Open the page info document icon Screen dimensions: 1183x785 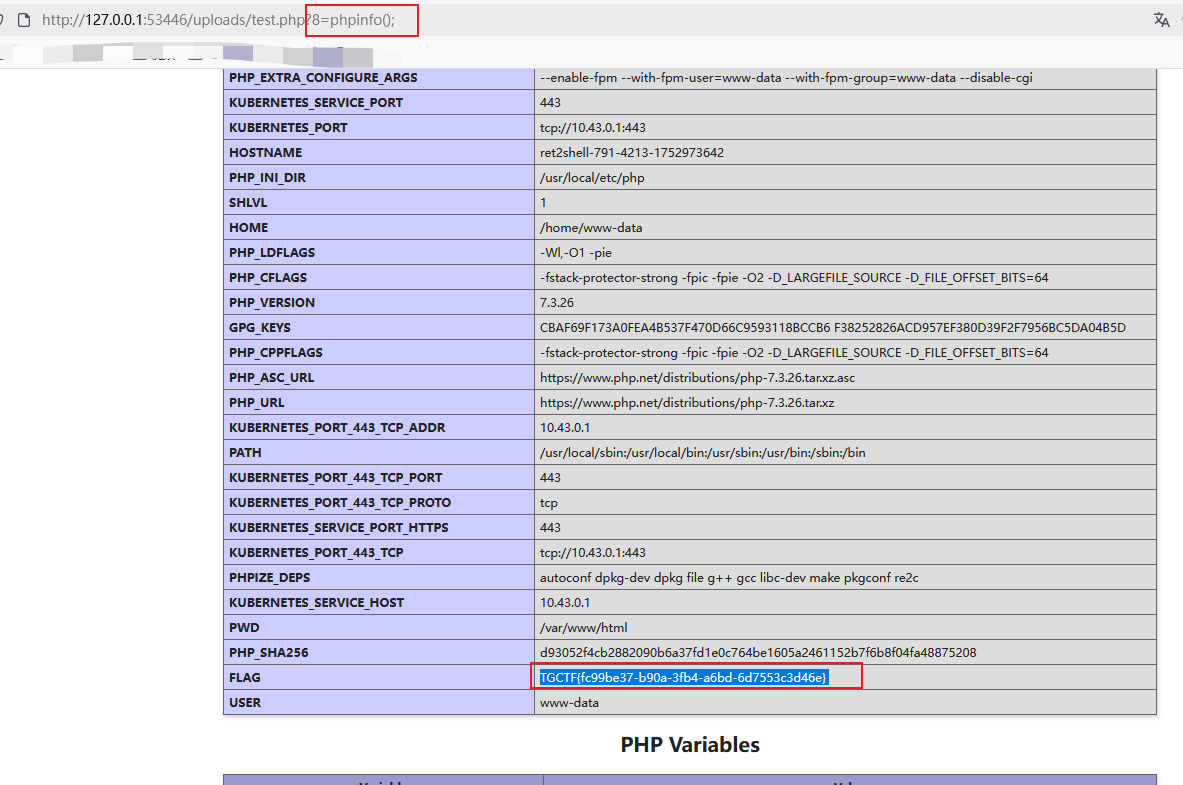[24, 20]
